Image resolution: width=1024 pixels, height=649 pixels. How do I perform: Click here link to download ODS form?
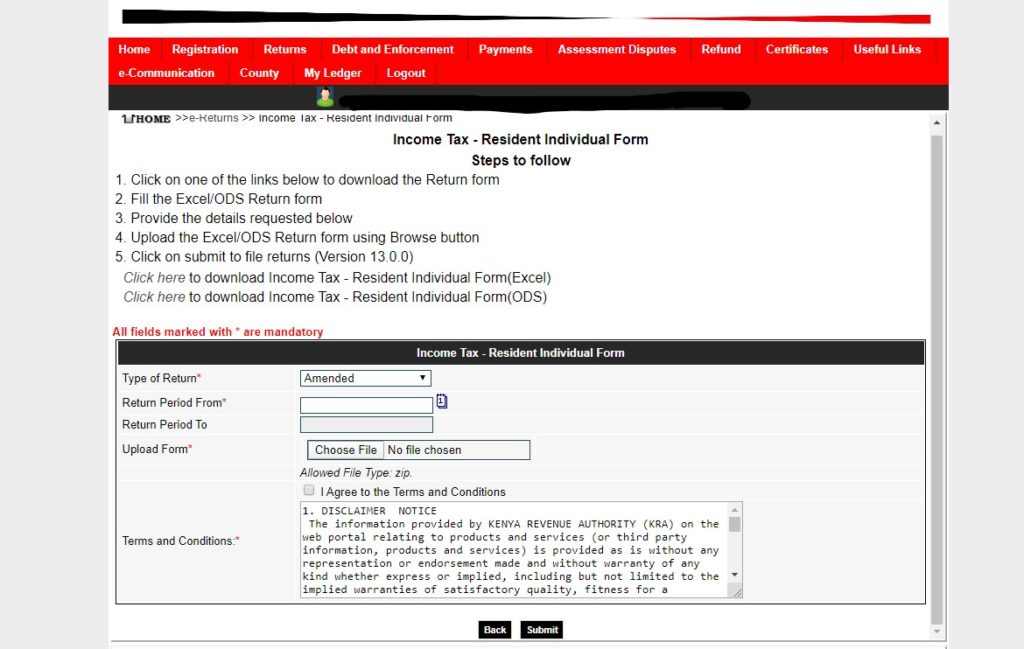pos(154,297)
